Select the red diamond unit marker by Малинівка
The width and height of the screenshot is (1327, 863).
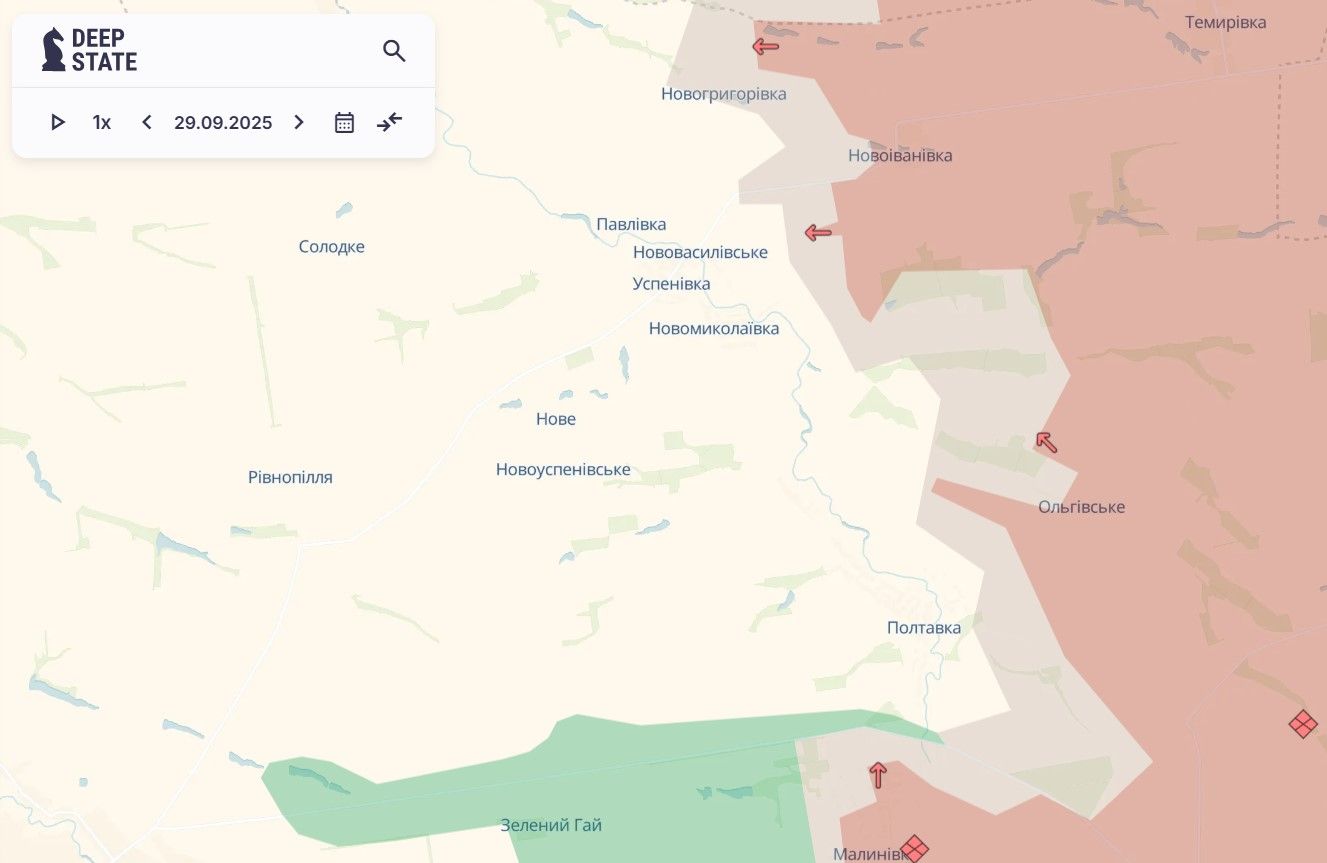point(914,849)
